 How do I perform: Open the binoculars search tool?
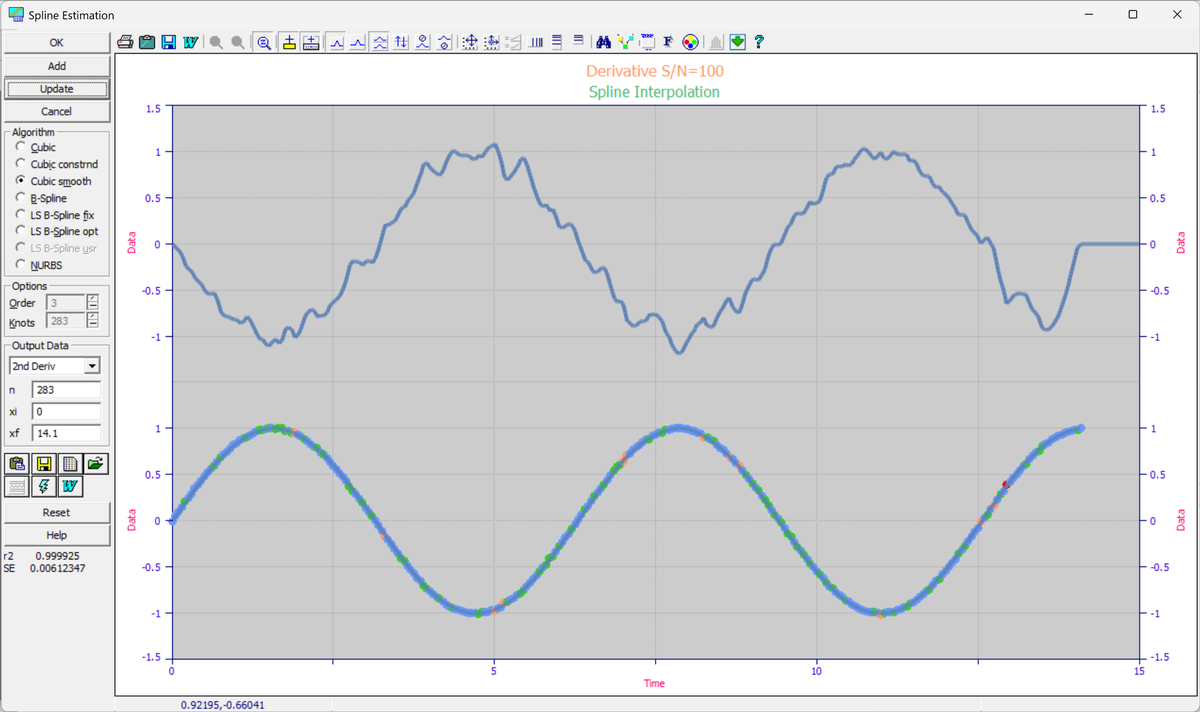(603, 42)
